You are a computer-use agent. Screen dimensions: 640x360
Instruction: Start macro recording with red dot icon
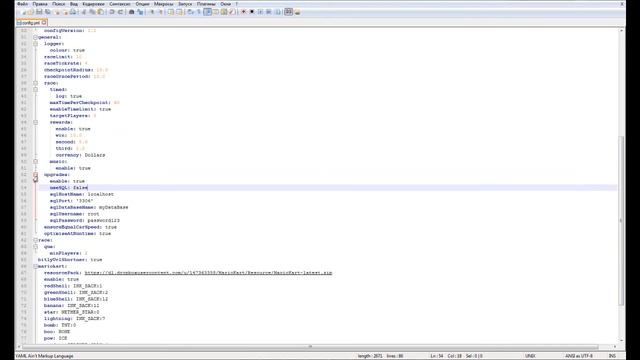point(243,12)
